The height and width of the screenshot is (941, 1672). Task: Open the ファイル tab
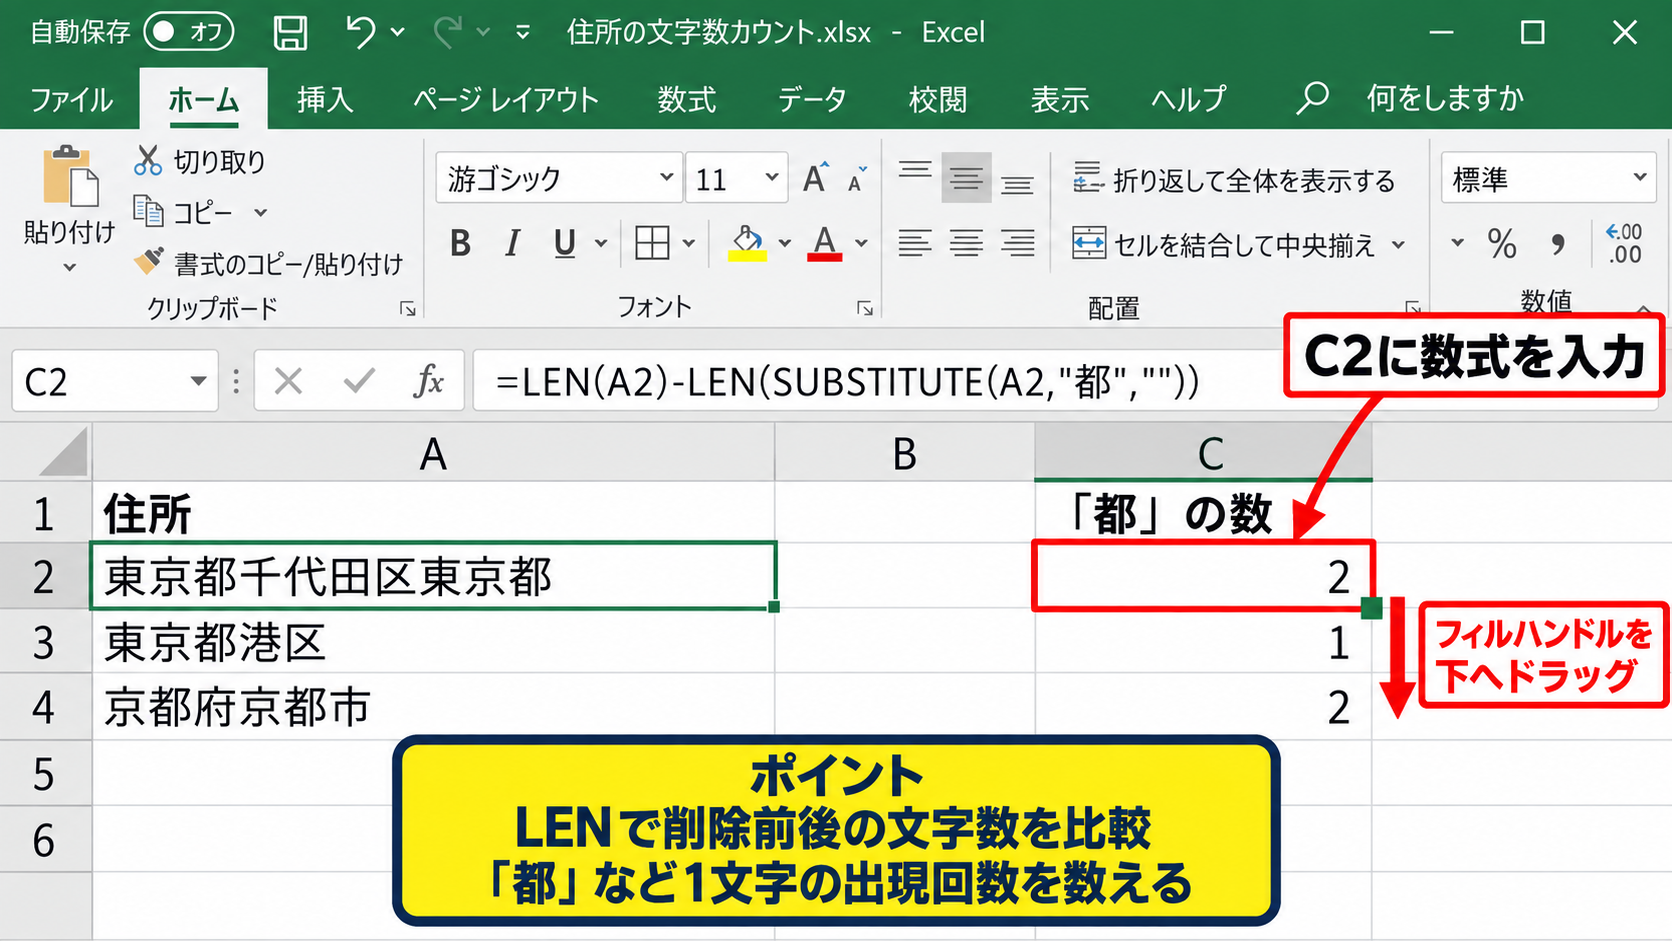click(x=71, y=99)
